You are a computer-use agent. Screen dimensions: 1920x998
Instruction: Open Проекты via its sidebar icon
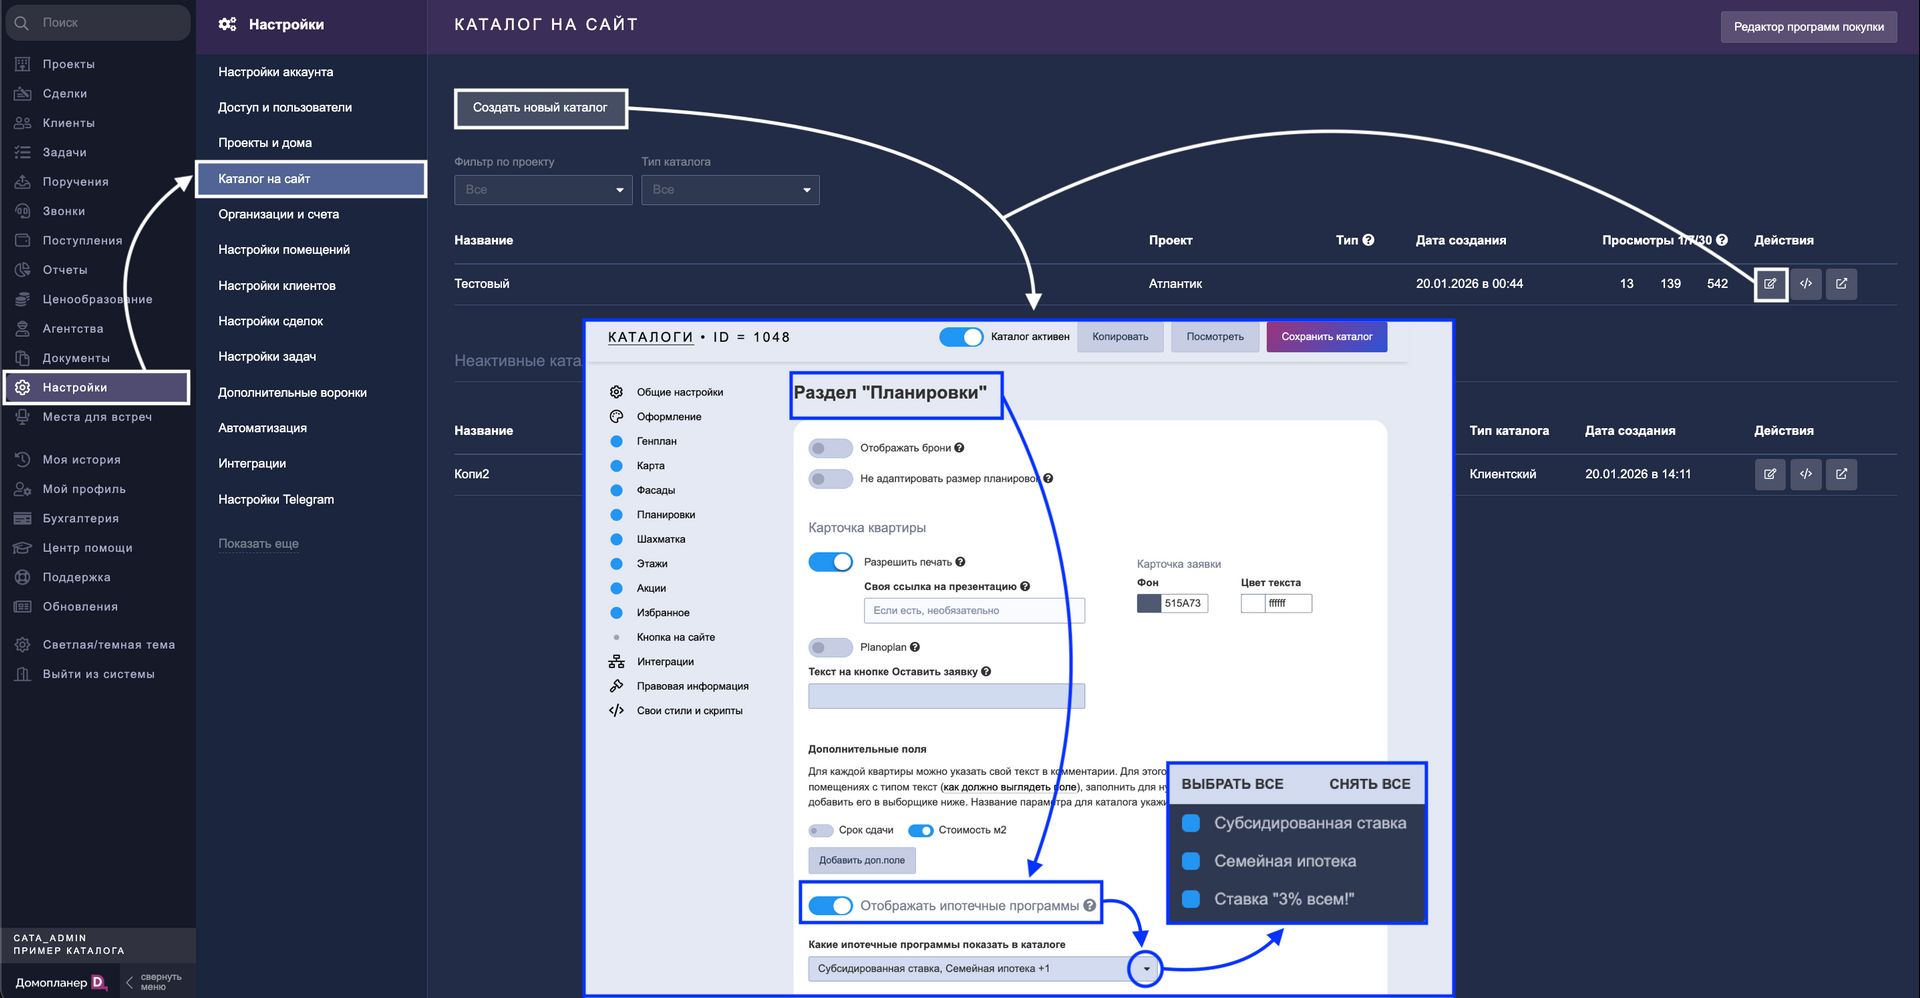(x=22, y=64)
